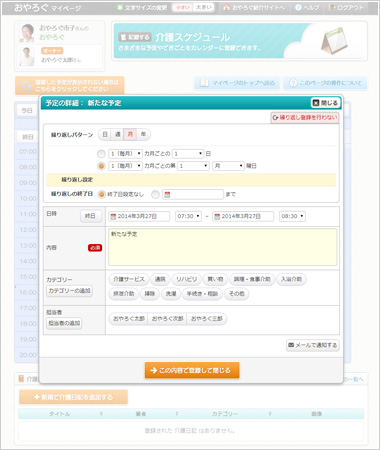
Task: Select おやろぐ太郎 as the person in charge
Action: tap(128, 319)
